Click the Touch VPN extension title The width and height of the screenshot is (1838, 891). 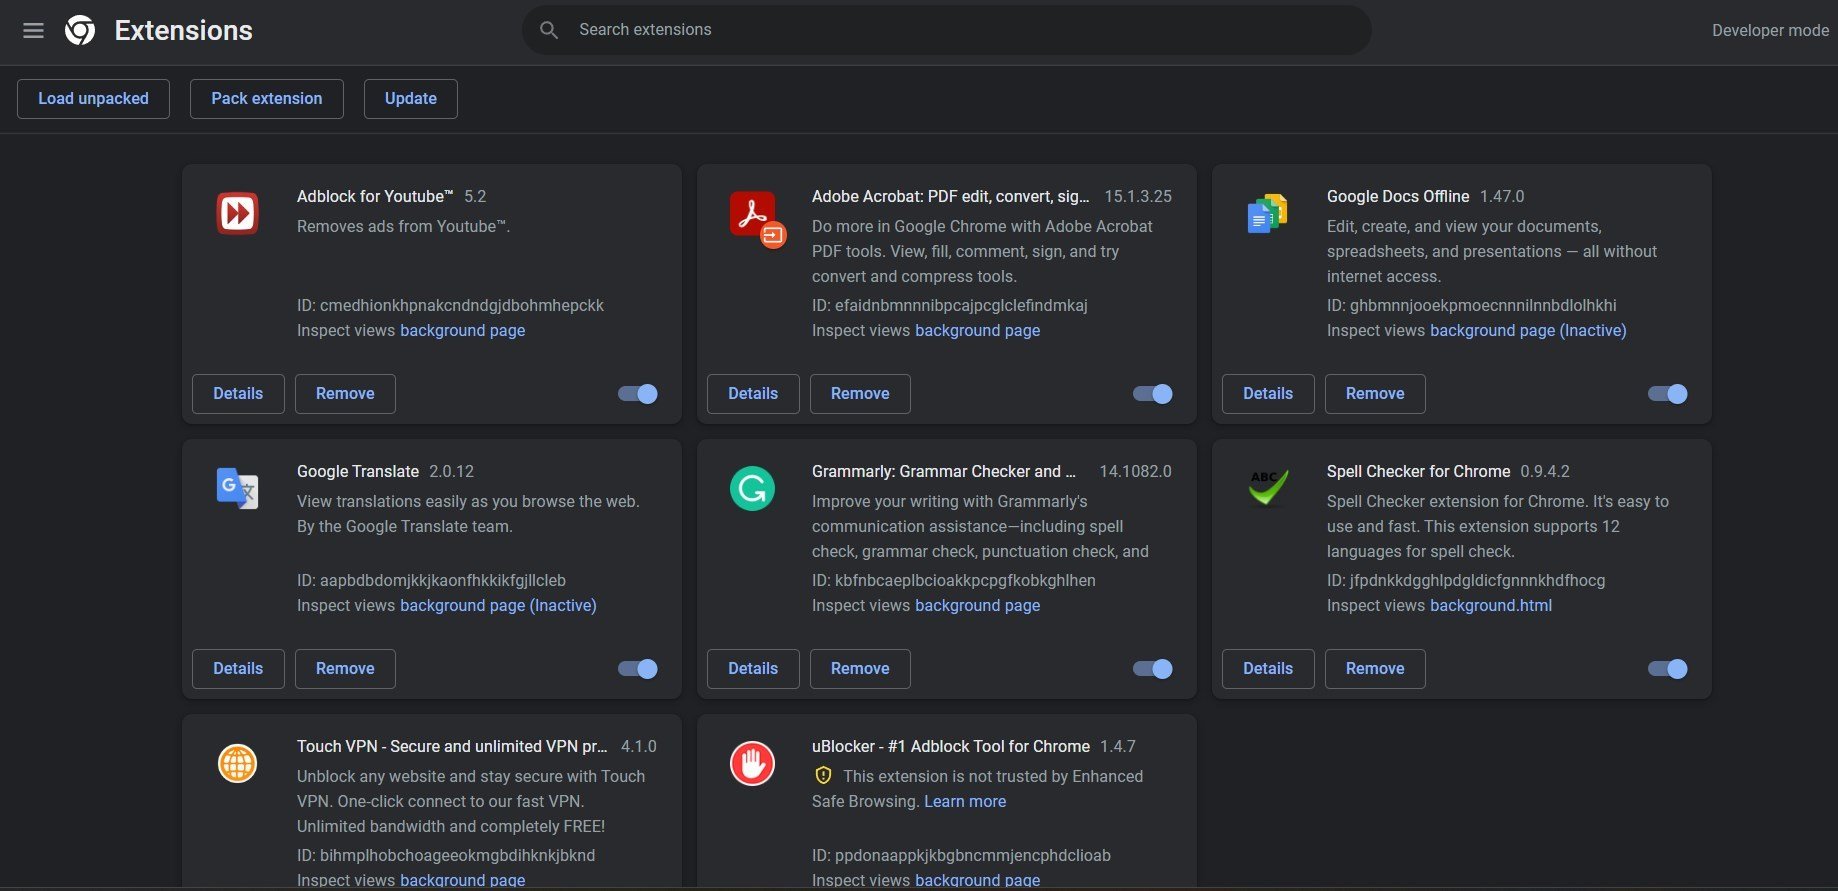tap(452, 747)
